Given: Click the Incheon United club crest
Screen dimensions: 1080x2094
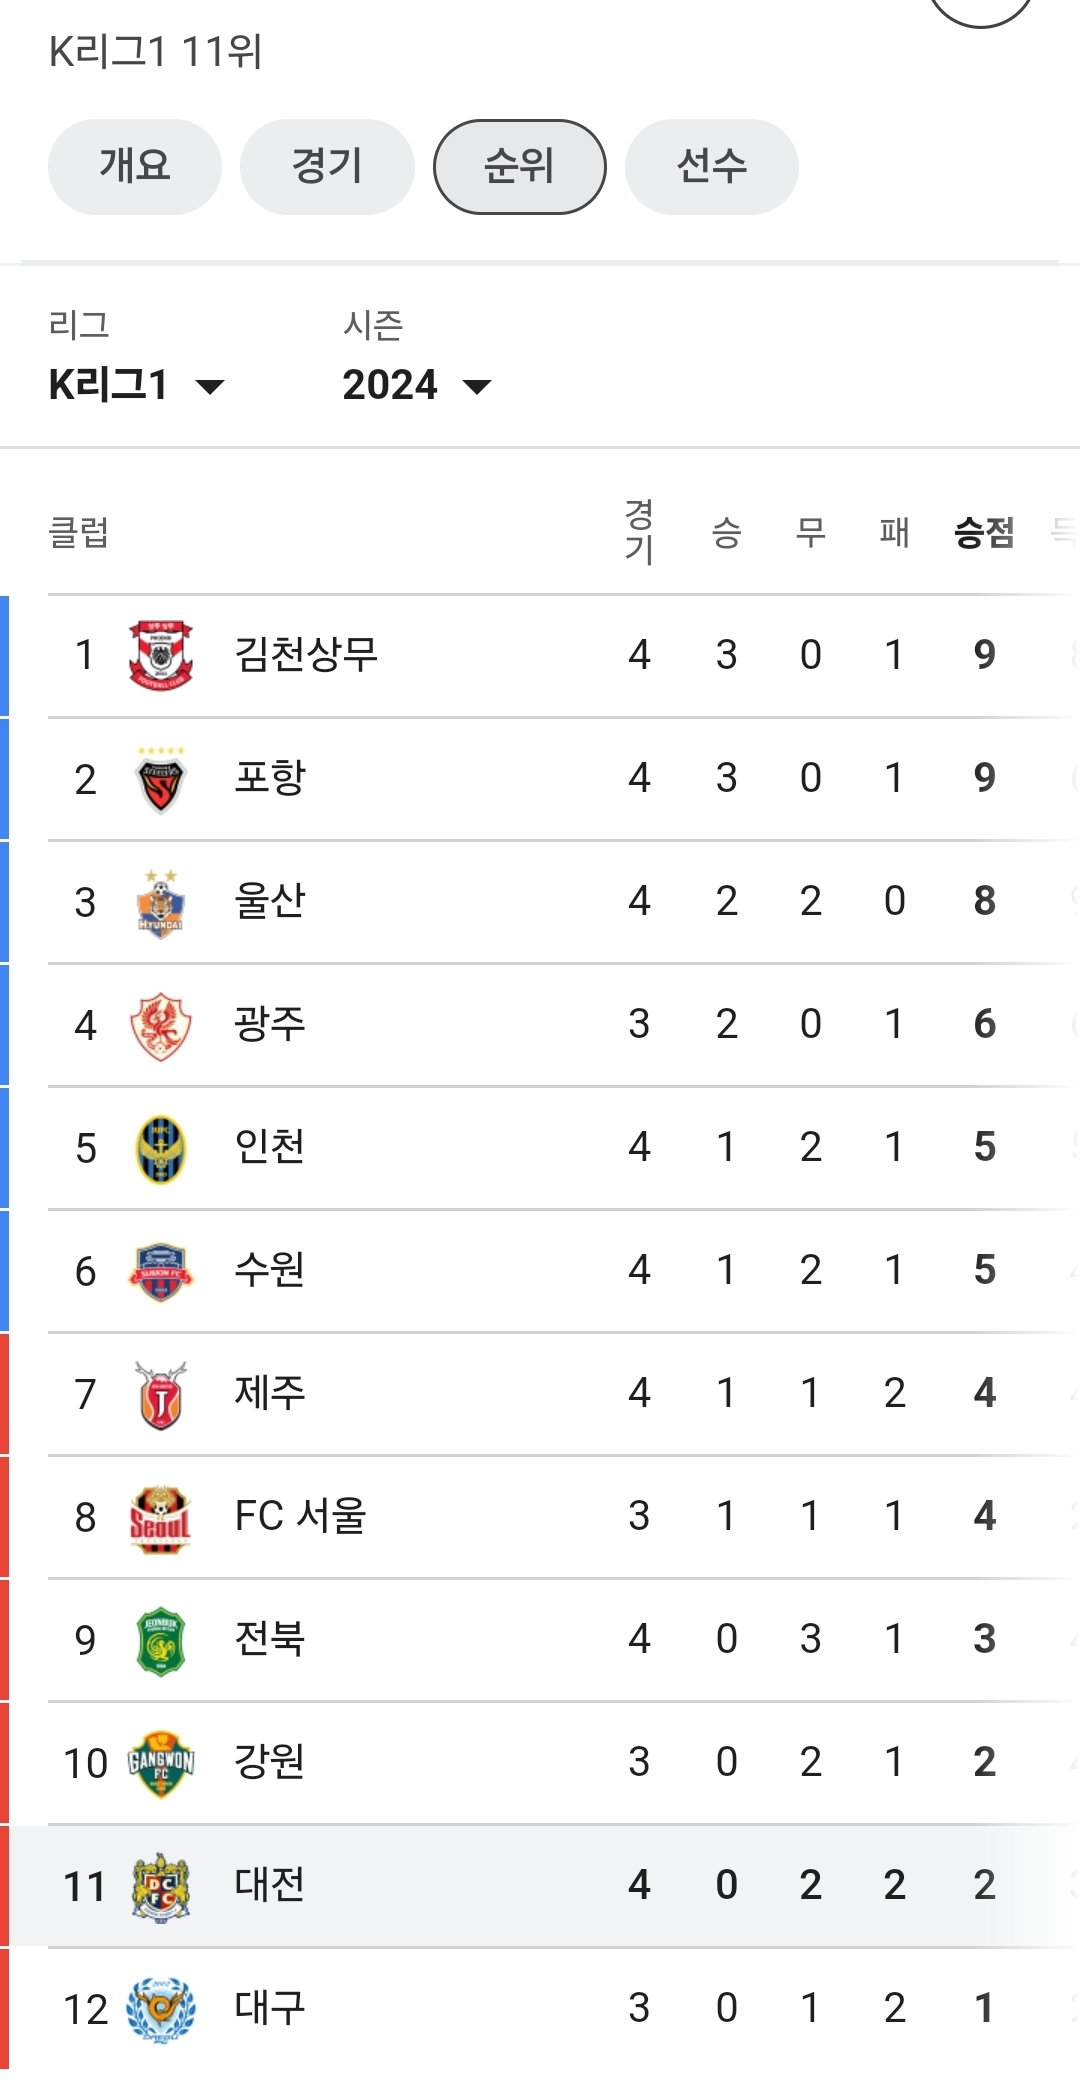Looking at the screenshot, I should click(161, 1148).
